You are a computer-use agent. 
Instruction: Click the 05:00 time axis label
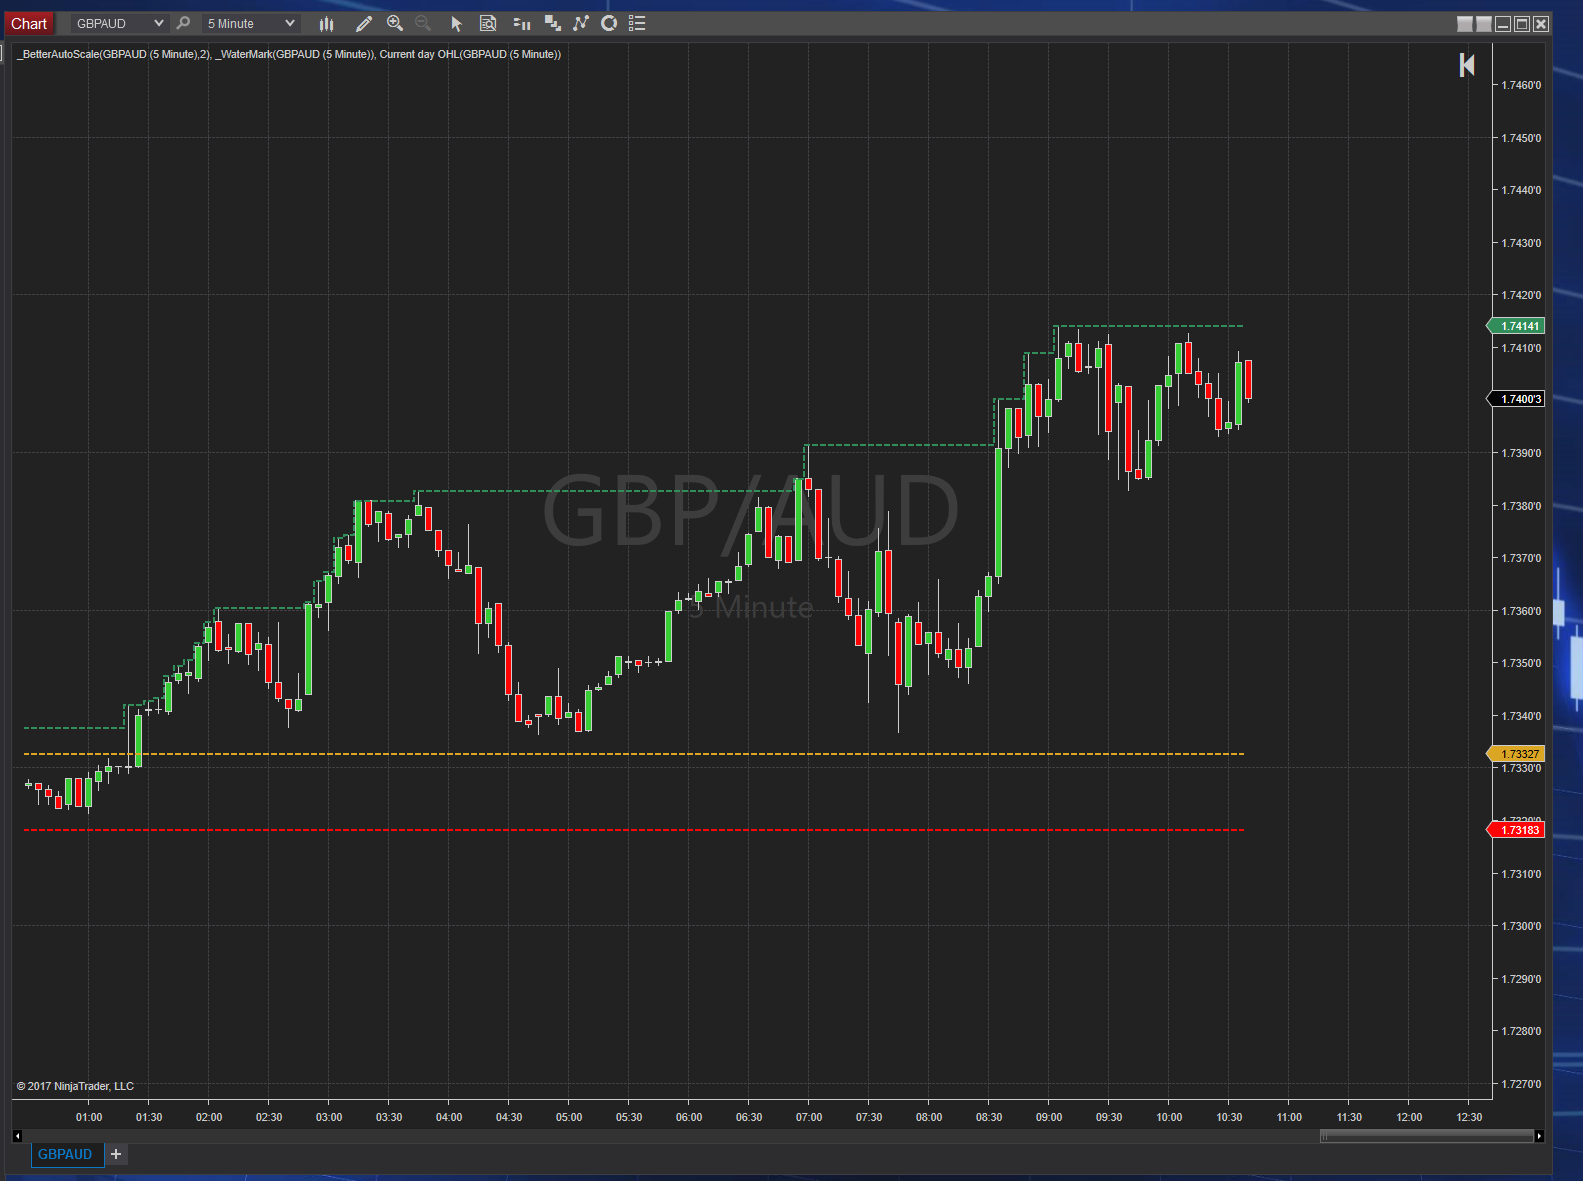point(569,1117)
